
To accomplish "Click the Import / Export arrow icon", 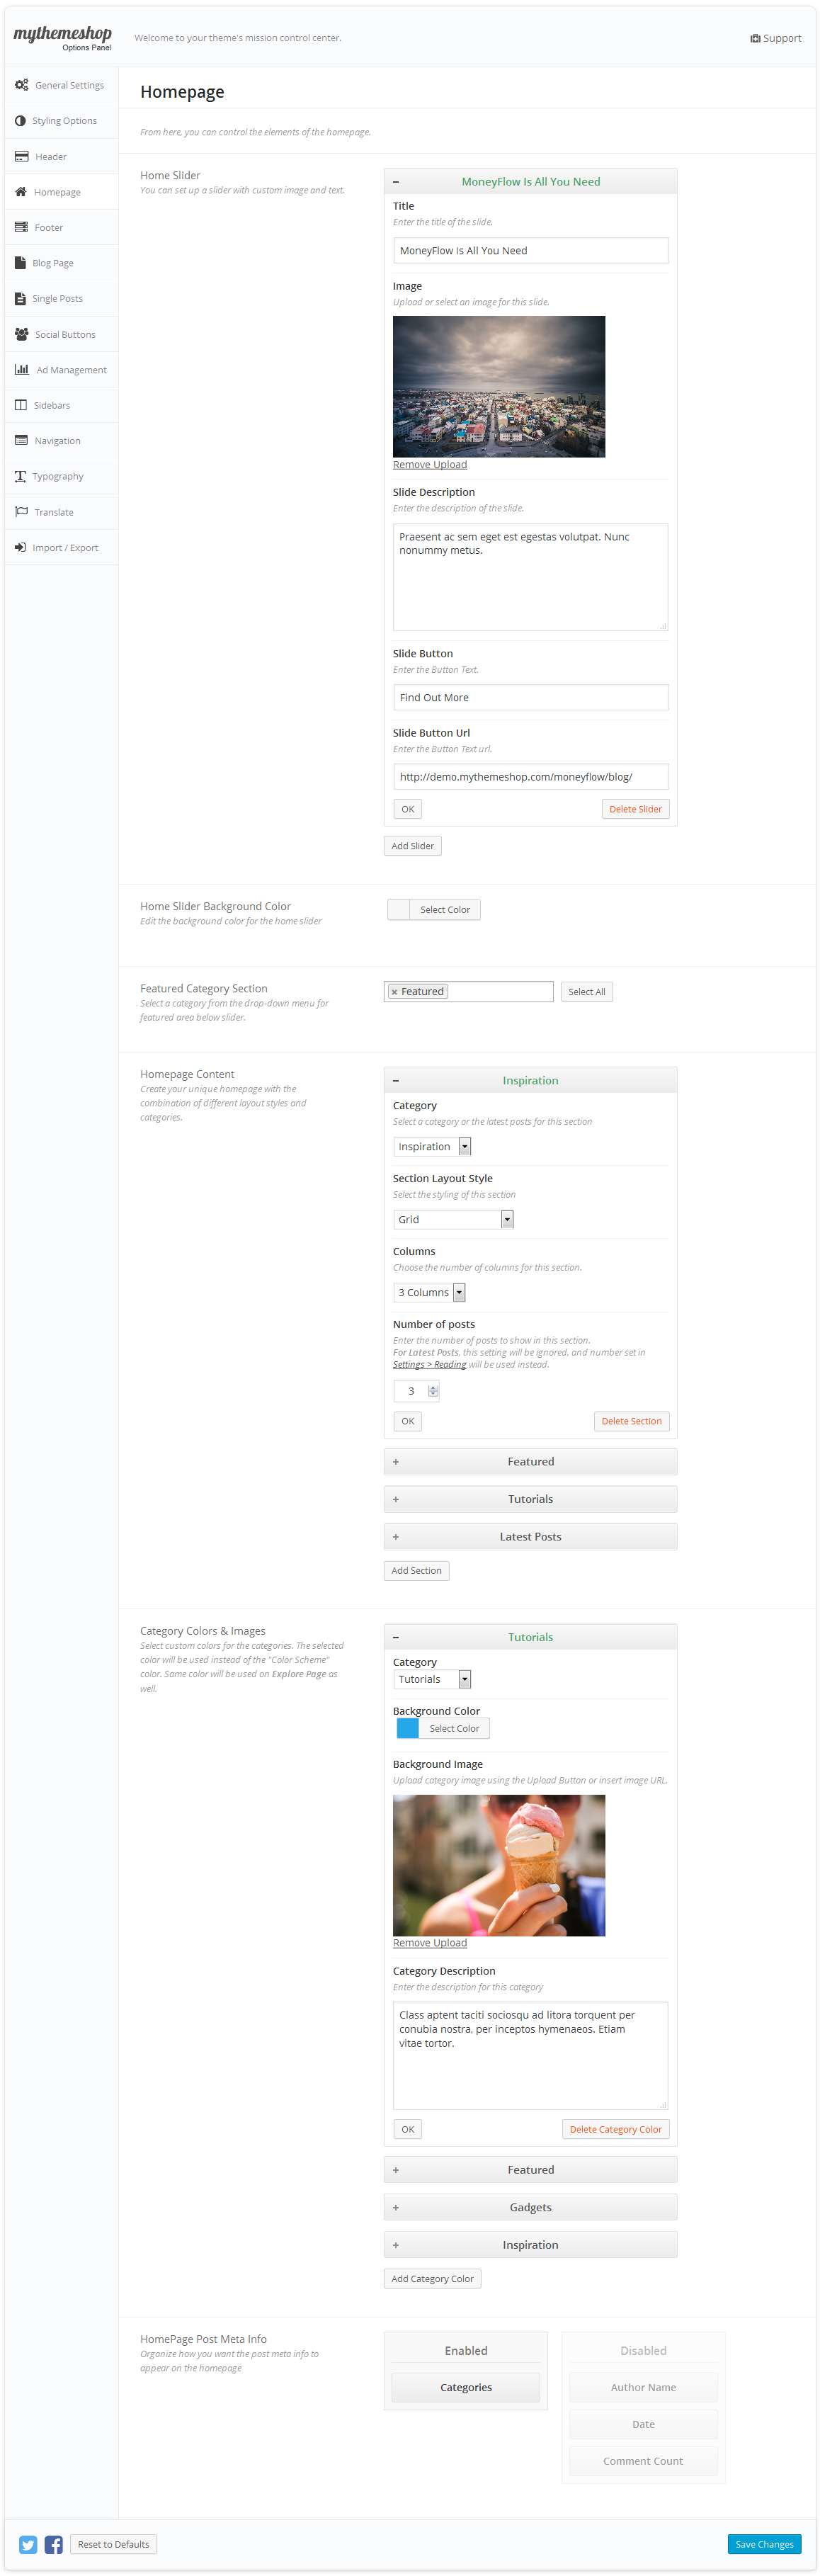I will point(20,547).
